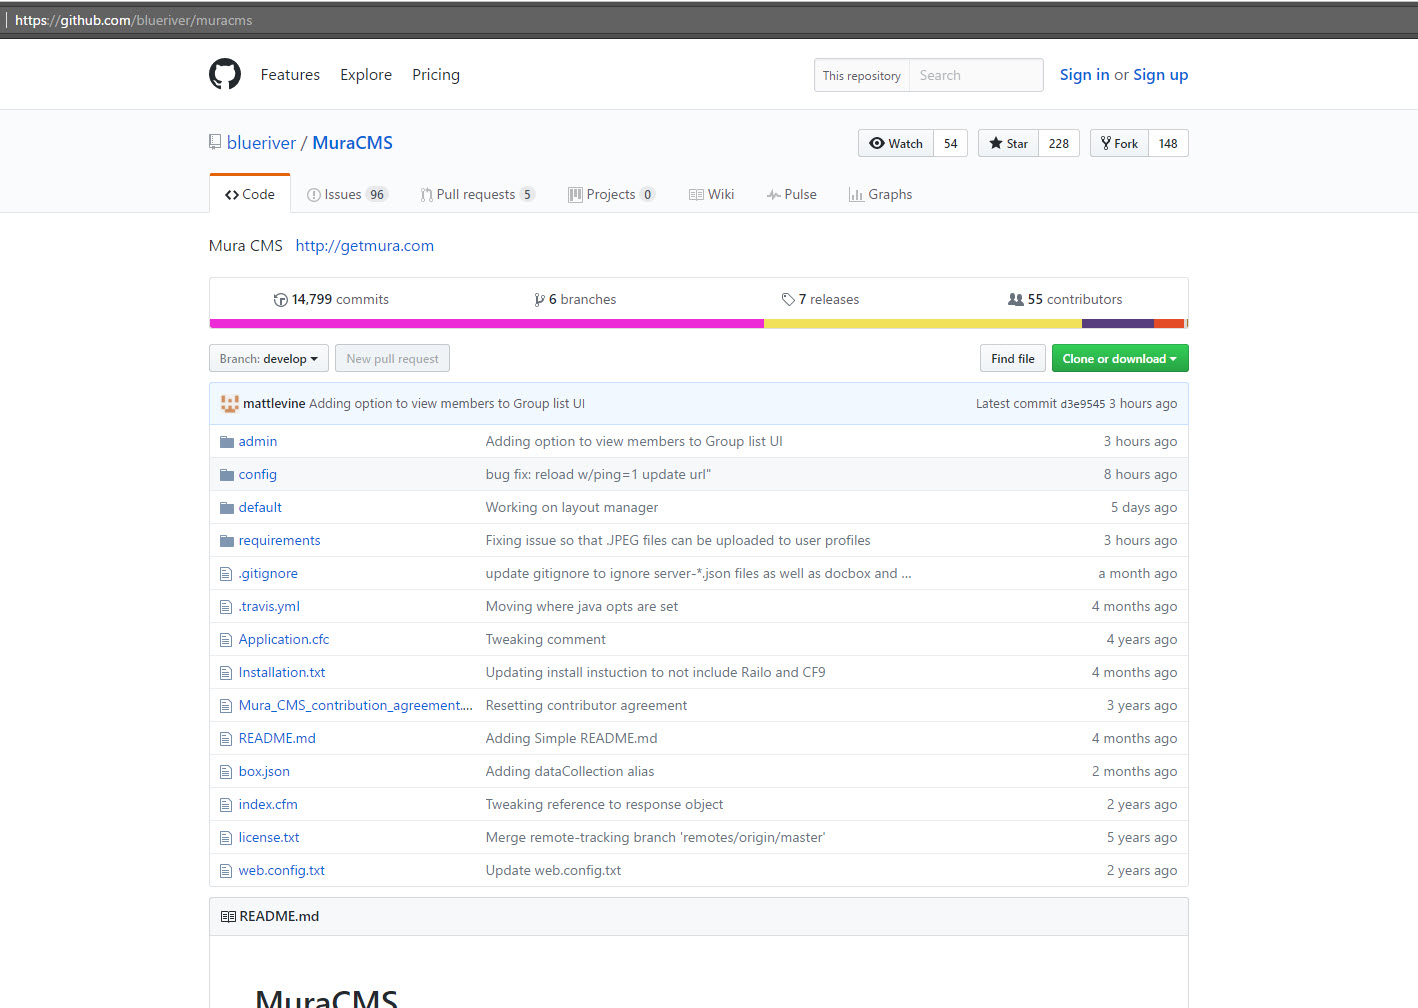
Task: Click the repository book icon beside blueriver
Action: (x=215, y=142)
